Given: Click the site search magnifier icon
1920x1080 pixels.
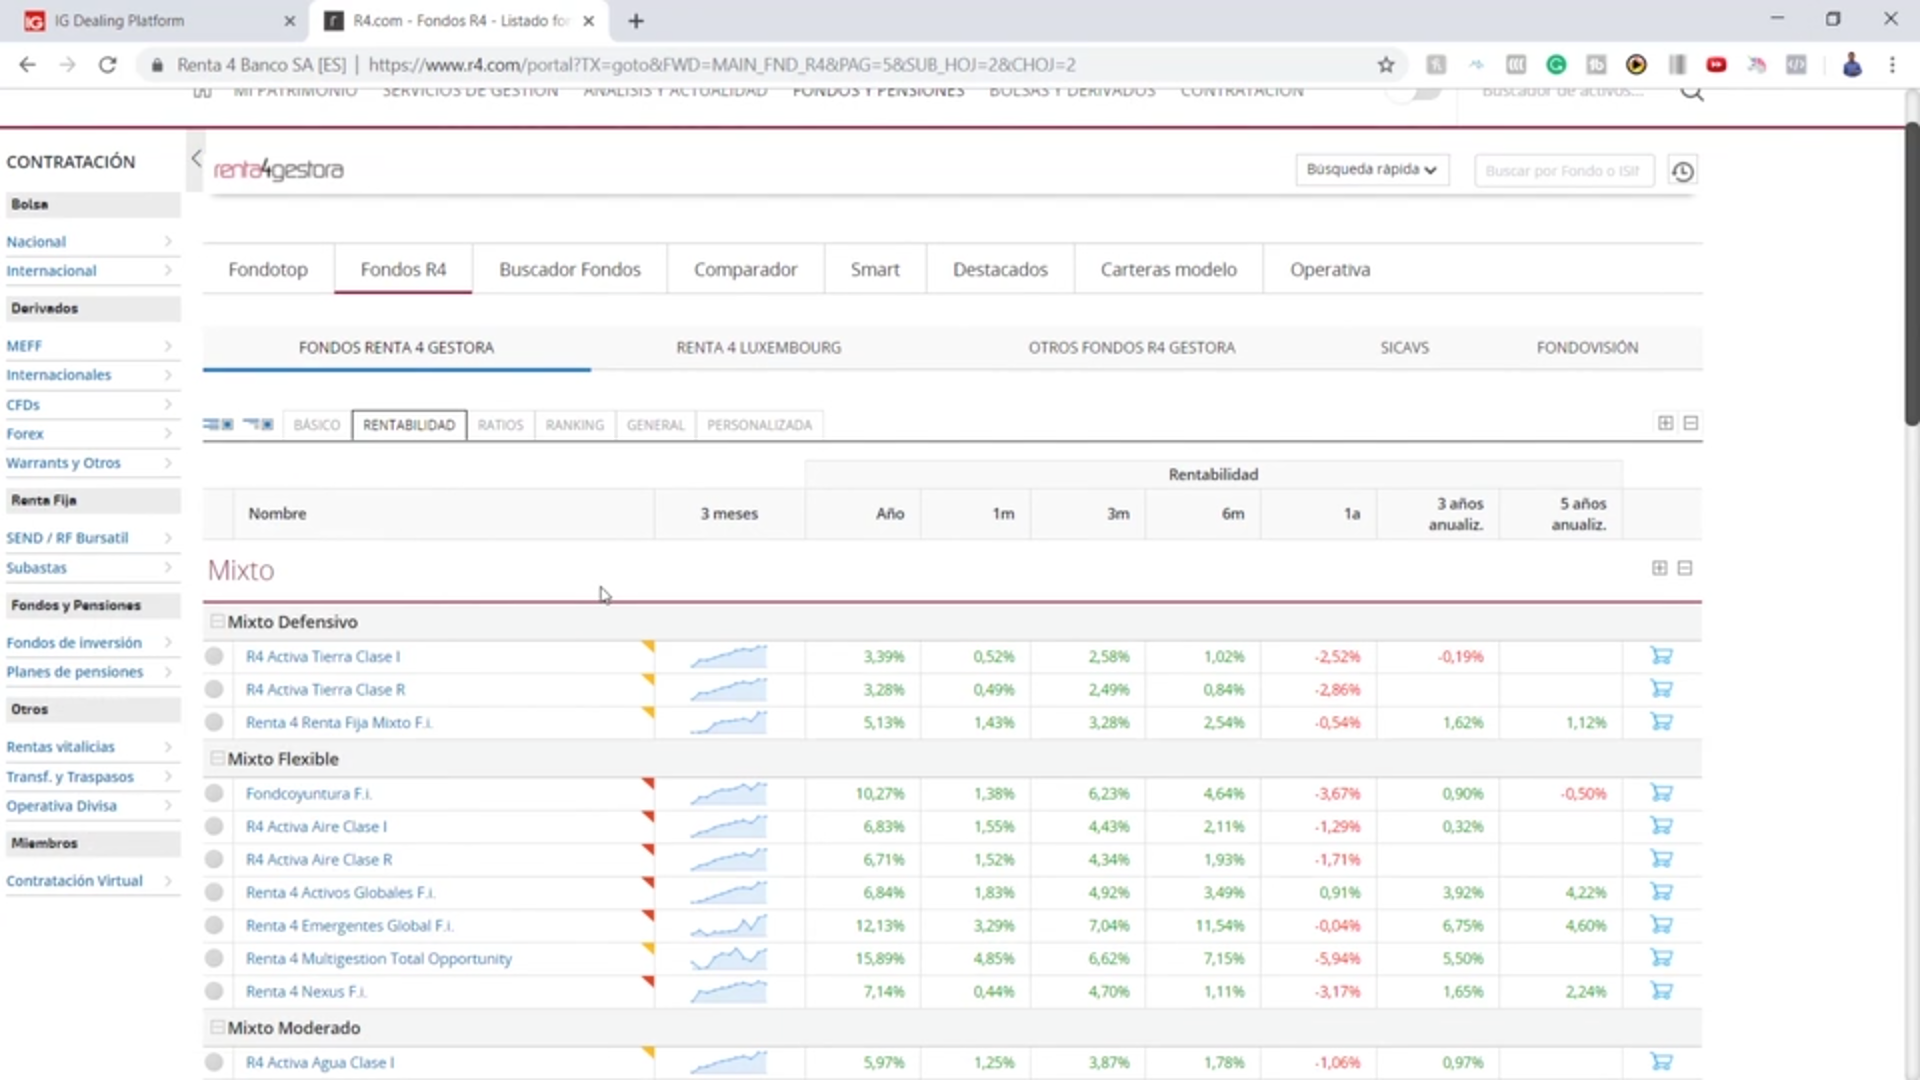Looking at the screenshot, I should [x=1691, y=94].
